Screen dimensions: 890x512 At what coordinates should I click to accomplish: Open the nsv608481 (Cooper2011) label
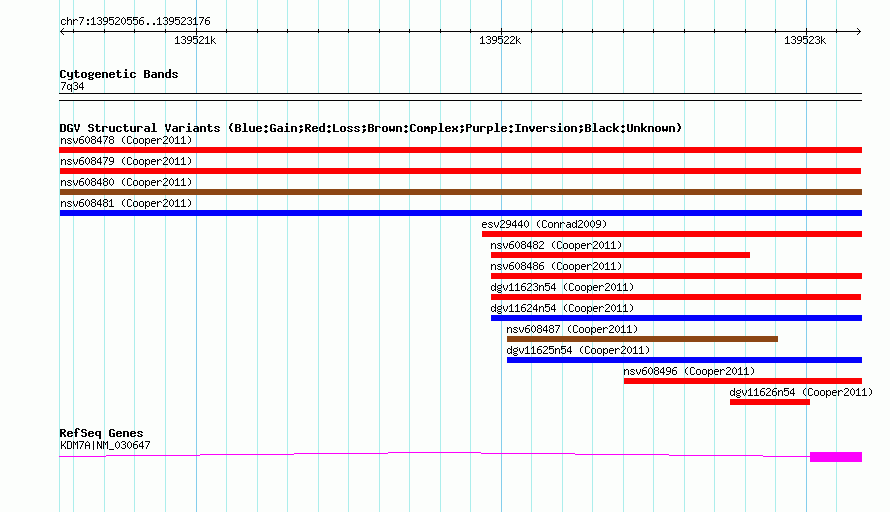[126, 203]
